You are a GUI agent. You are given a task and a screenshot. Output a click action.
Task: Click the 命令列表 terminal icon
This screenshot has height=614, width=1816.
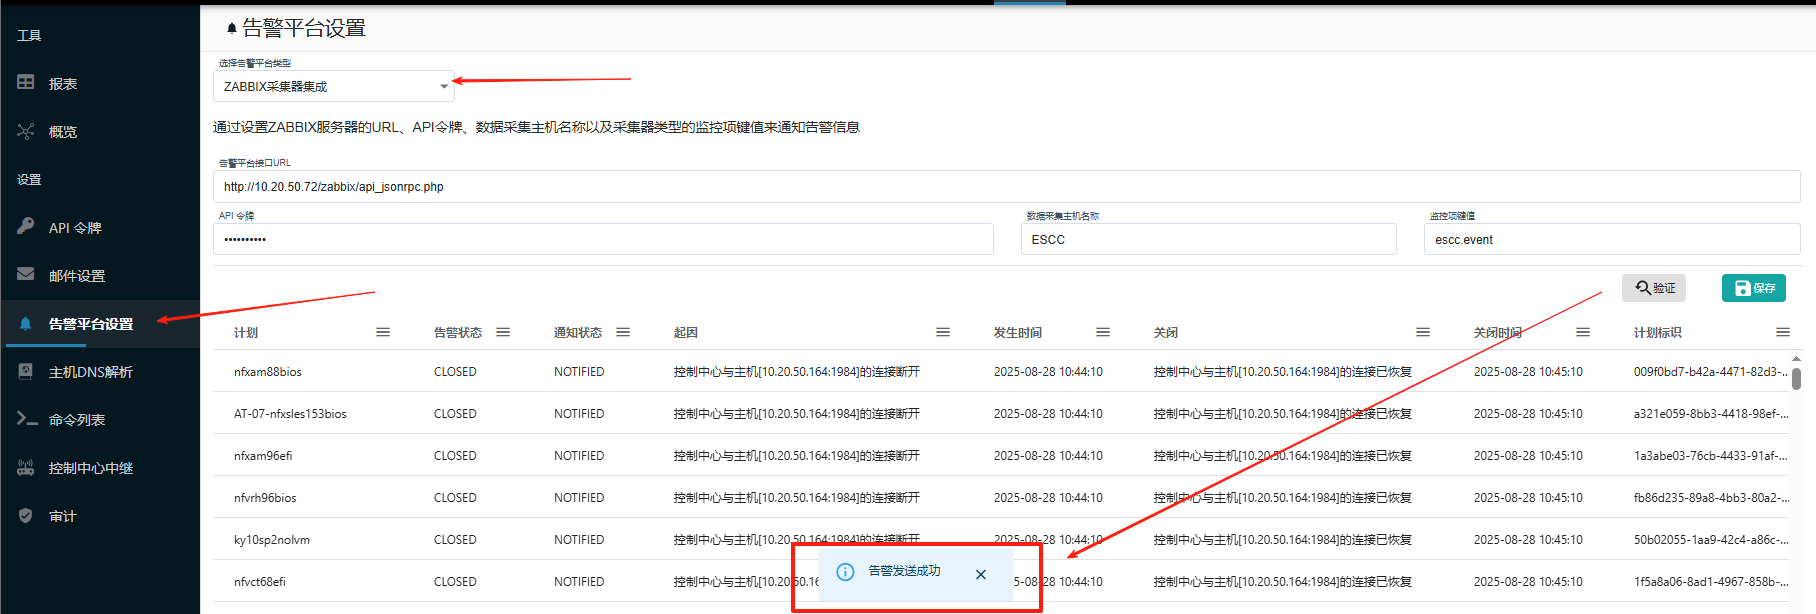pyautogui.click(x=26, y=419)
